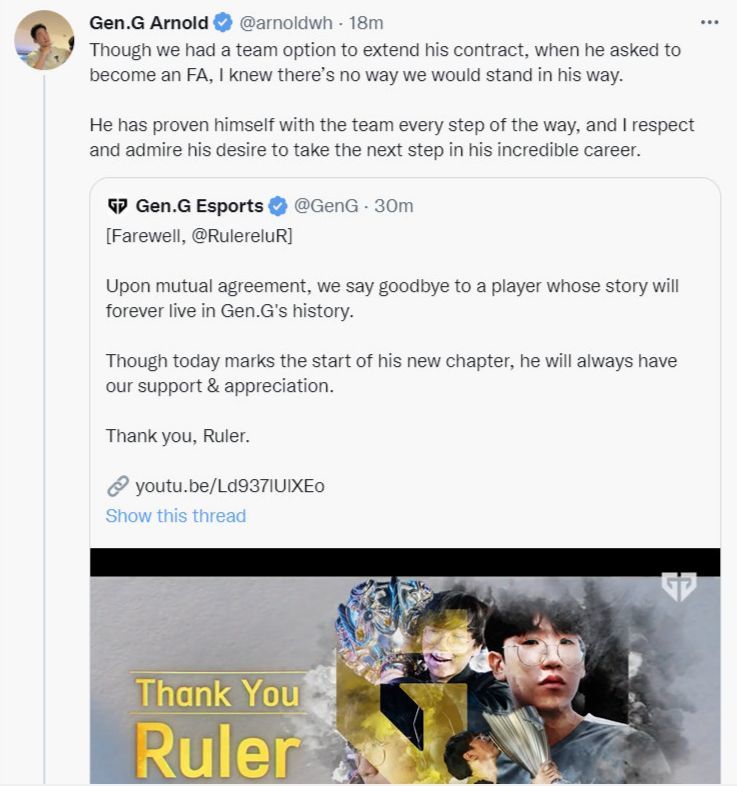
Task: Click the 30m timestamp in quoted tweet
Action: [x=393, y=206]
